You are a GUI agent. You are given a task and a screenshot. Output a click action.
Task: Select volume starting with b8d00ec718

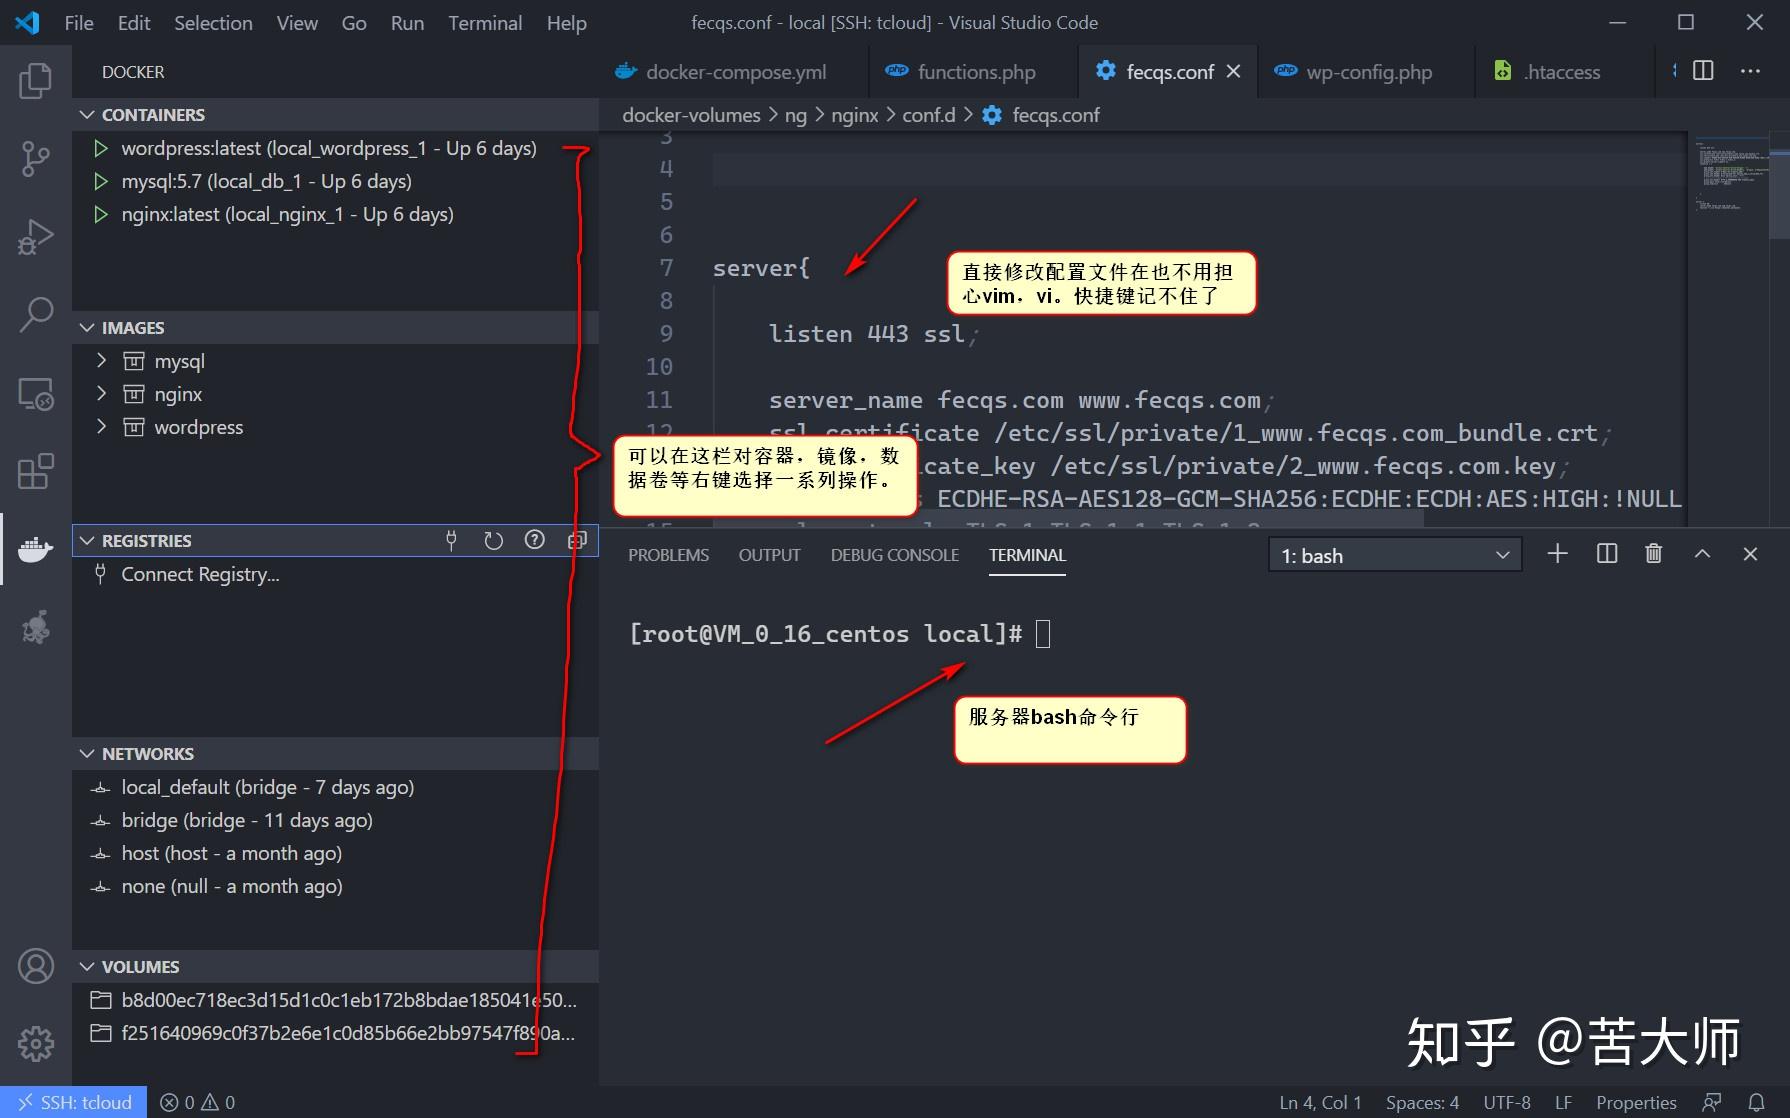click(x=335, y=1000)
